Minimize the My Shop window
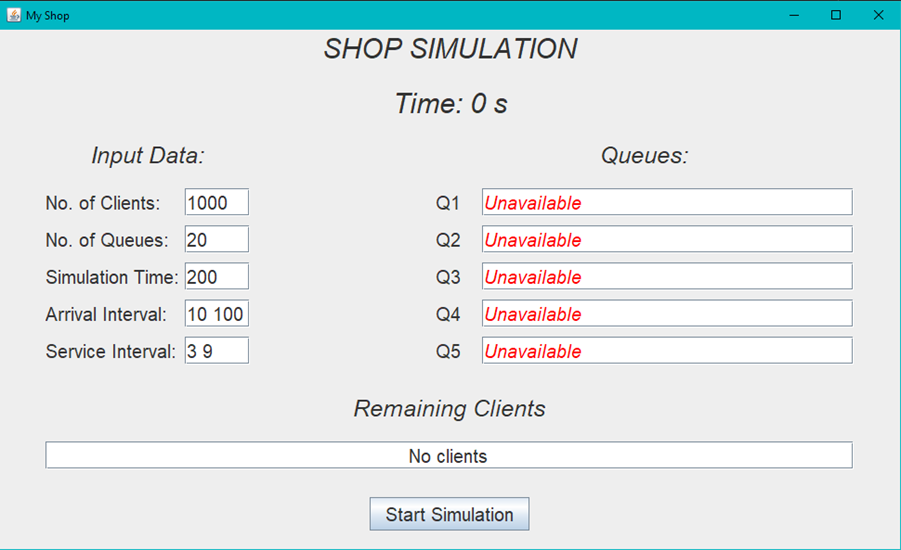The height and width of the screenshot is (550, 901). [x=794, y=15]
